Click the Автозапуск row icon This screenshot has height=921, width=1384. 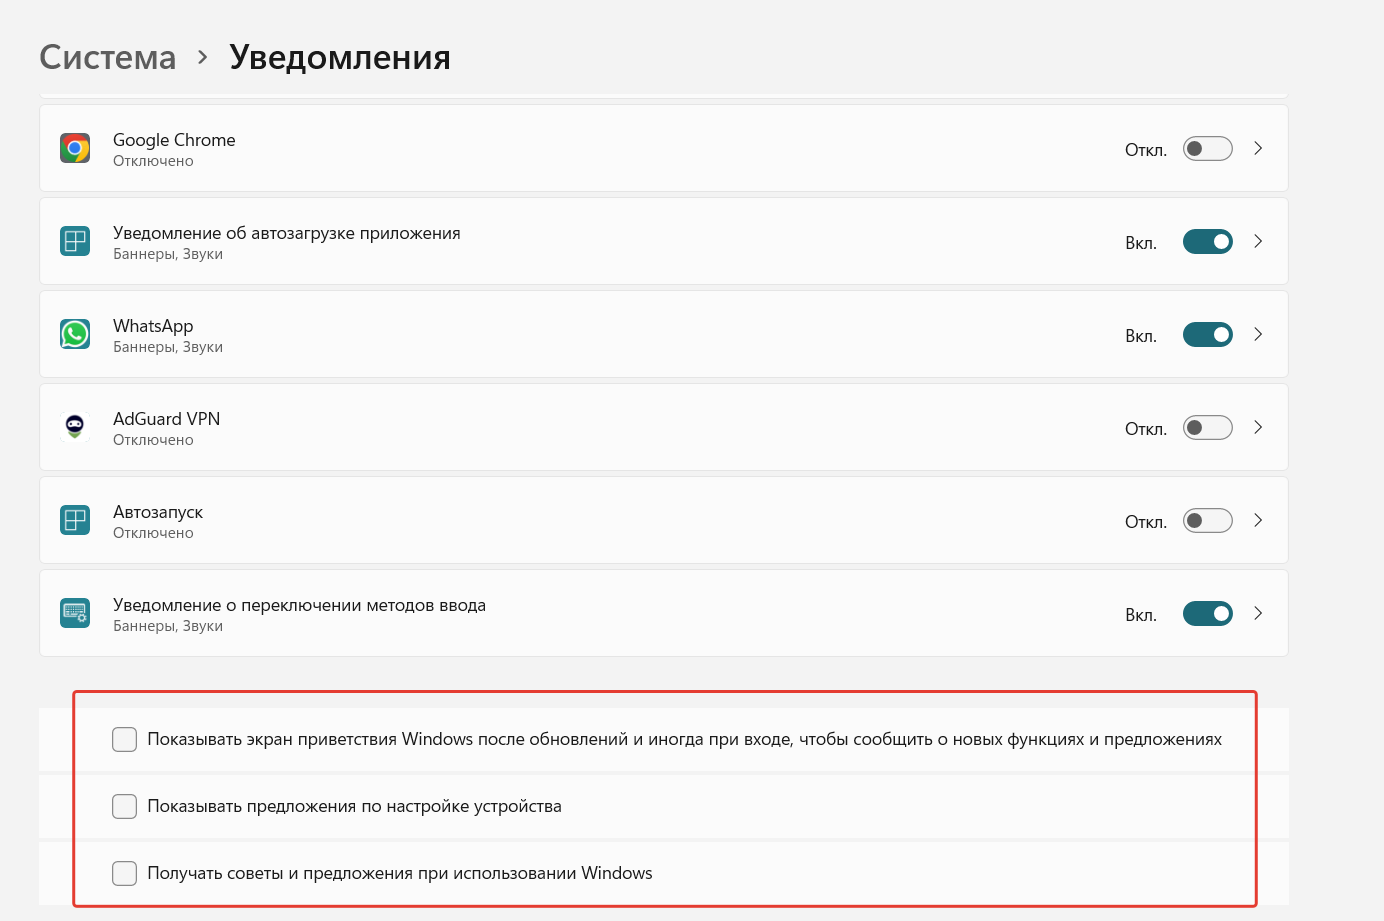(75, 520)
